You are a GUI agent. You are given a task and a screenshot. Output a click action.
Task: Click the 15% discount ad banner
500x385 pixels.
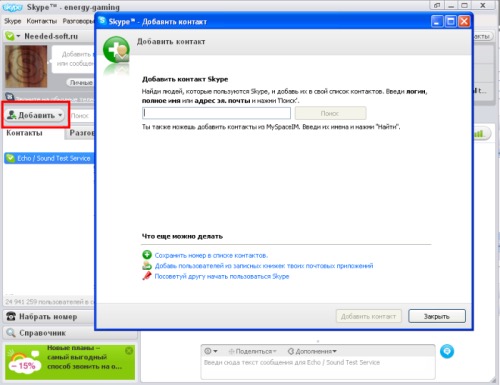click(70, 362)
